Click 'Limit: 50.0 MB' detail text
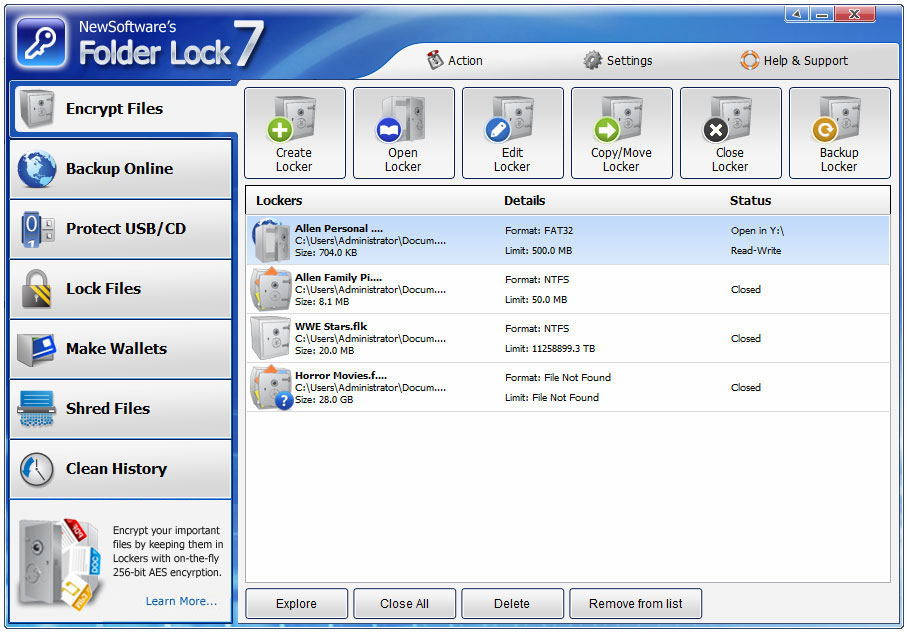 coord(536,300)
